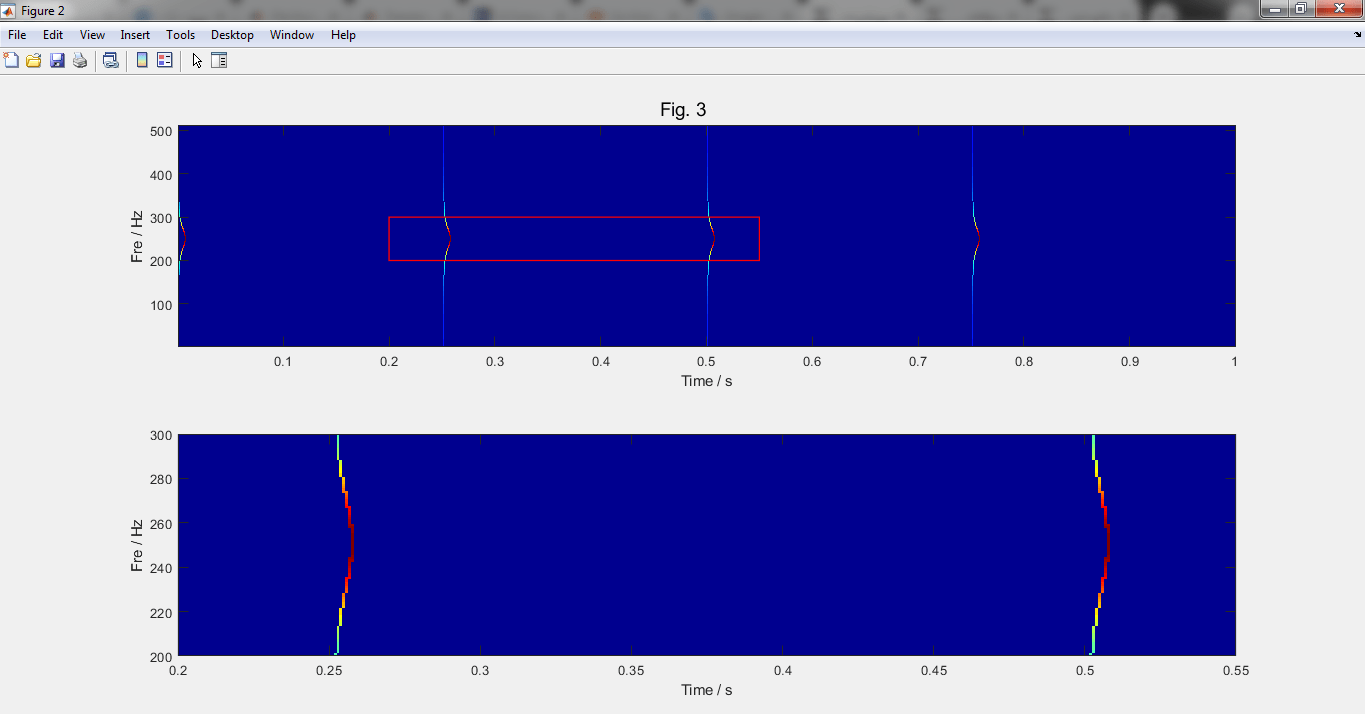Minimize the Figure 2 window
1365x714 pixels.
point(1274,9)
